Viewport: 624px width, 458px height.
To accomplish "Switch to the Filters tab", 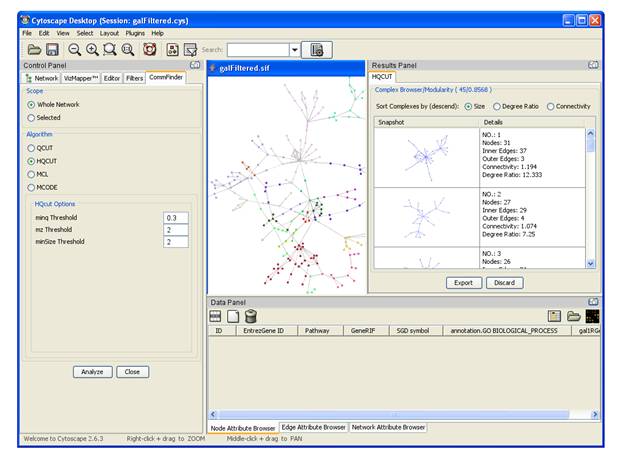I will pos(134,78).
